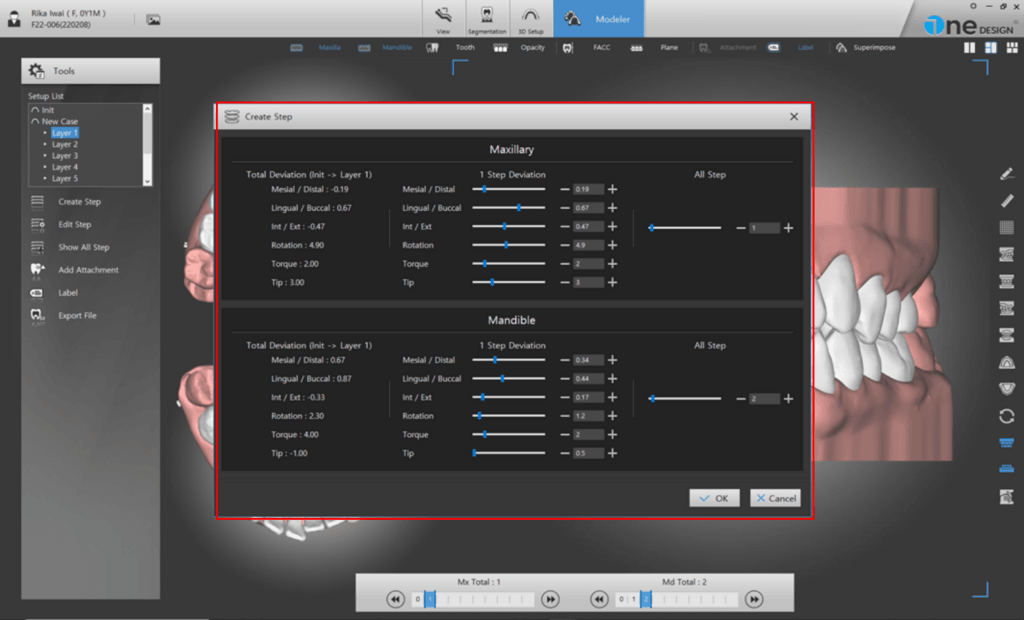Viewport: 1024px width, 620px height.
Task: Select step 2 marker on Md timeline
Action: click(645, 599)
